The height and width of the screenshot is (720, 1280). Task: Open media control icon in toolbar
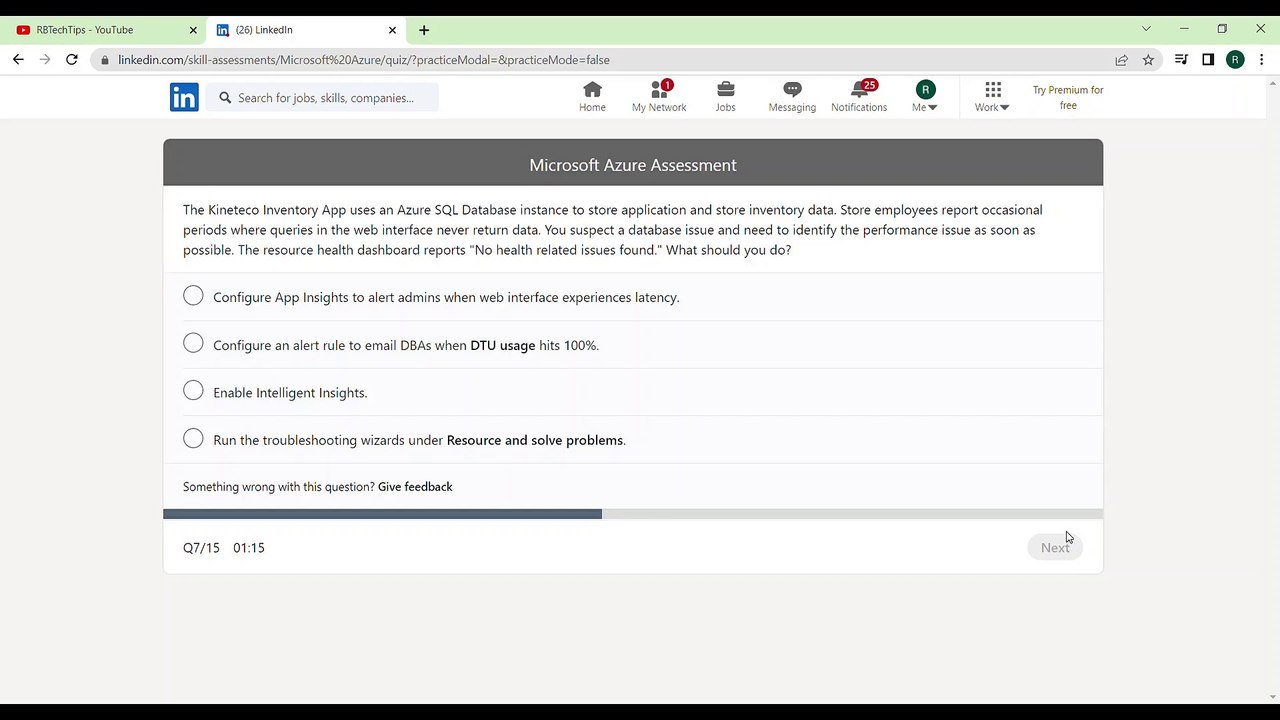[1182, 60]
